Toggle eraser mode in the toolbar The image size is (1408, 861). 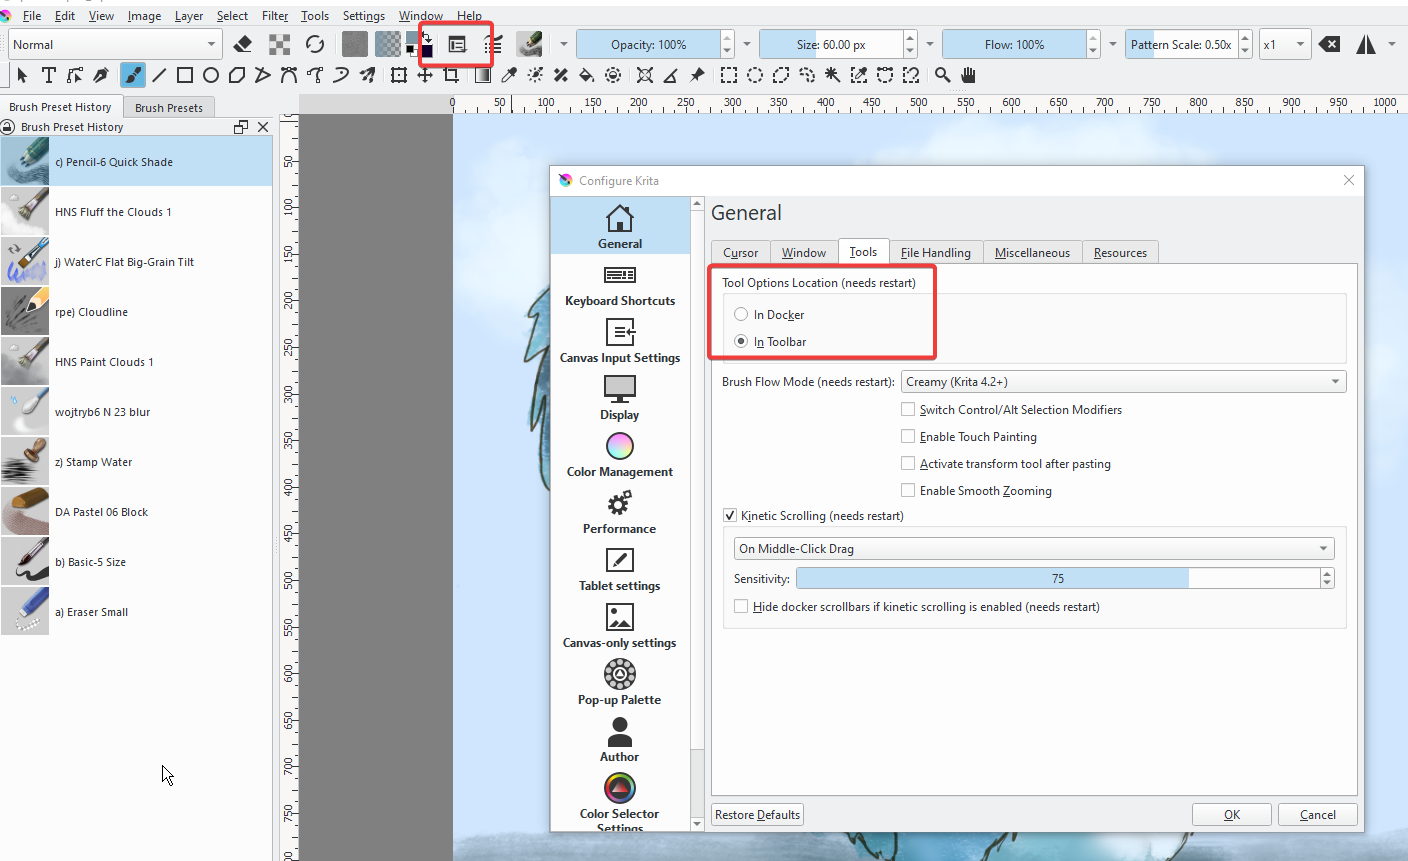tap(242, 44)
